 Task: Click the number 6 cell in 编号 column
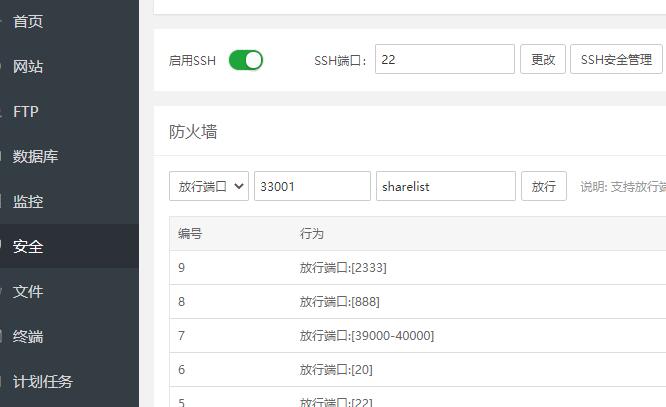click(x=181, y=370)
